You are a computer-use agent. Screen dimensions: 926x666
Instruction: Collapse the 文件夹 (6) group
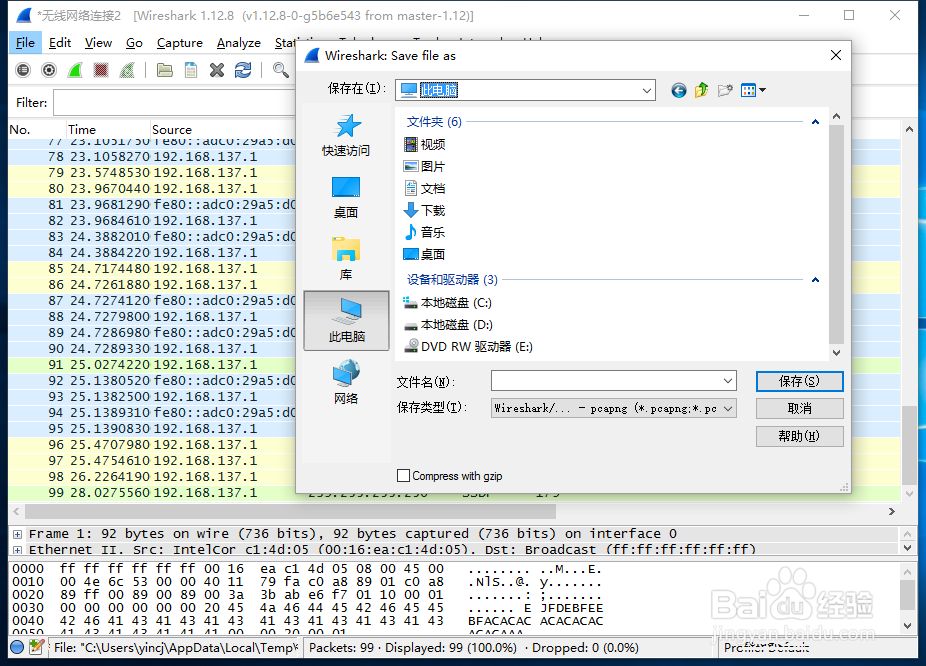(x=815, y=122)
